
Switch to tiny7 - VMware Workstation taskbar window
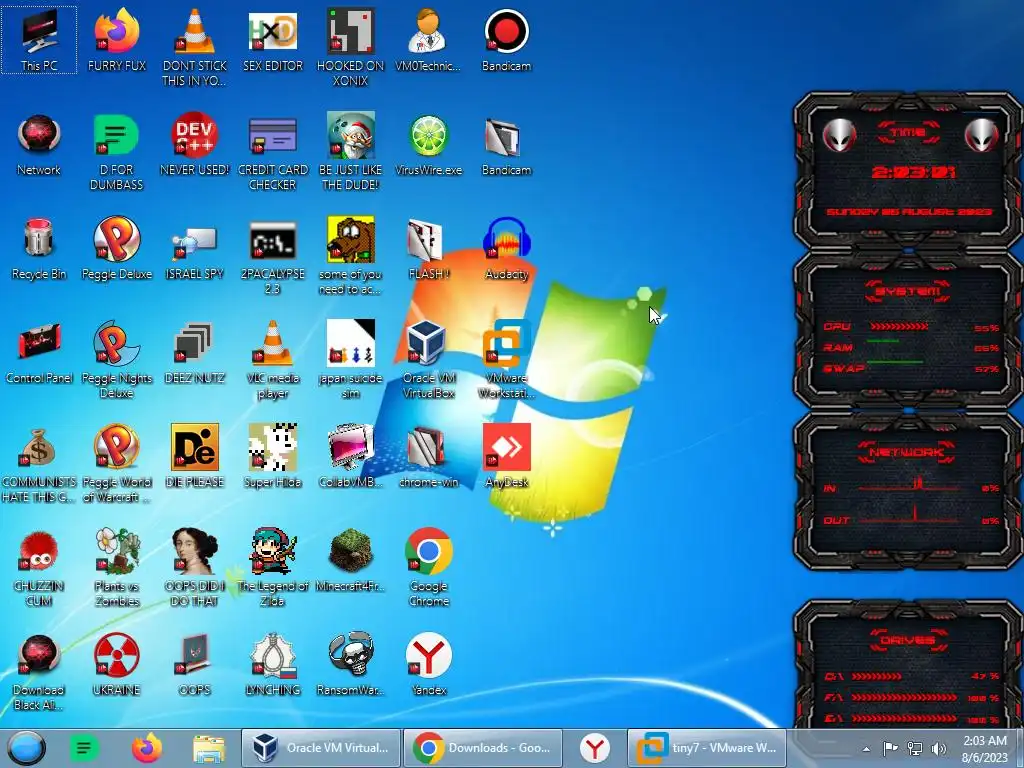tap(706, 748)
